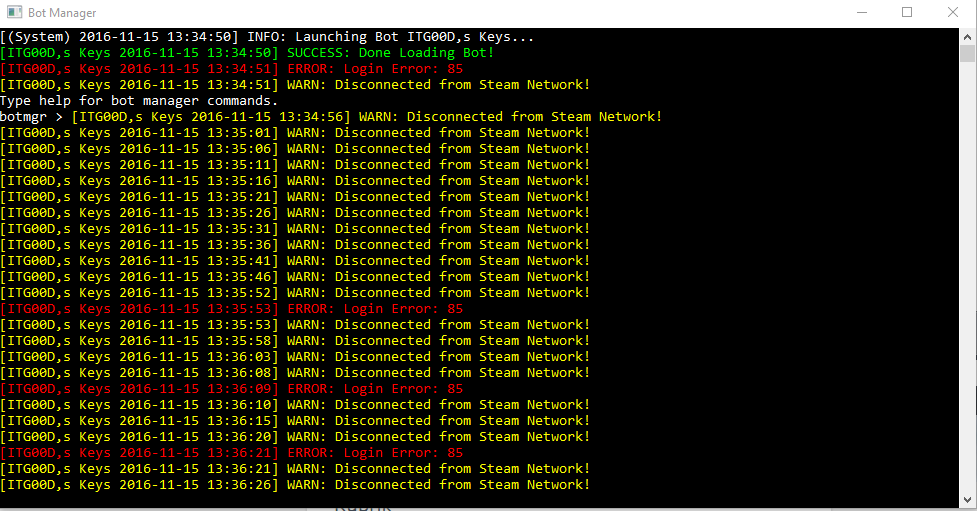Click the WARN line at 13:35:41

pos(295,260)
